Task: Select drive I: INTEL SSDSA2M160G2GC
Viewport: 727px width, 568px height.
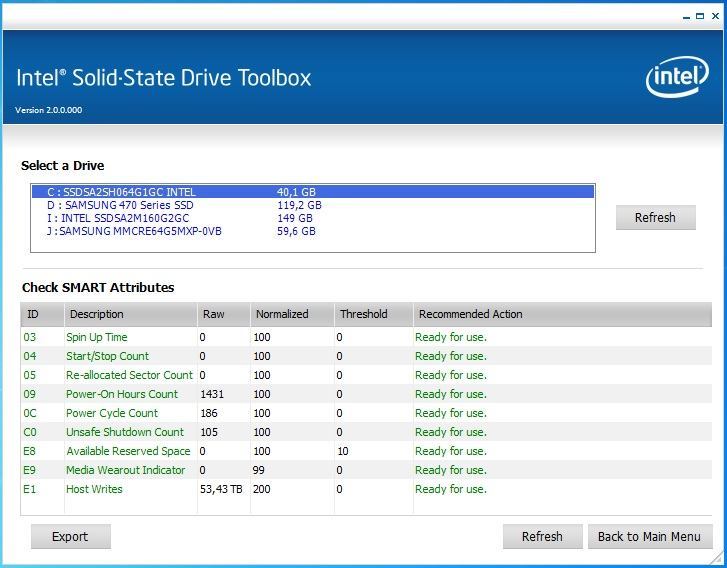Action: pyautogui.click(x=313, y=218)
